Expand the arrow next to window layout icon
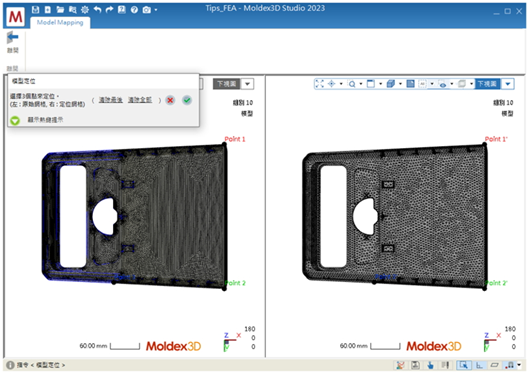The image size is (529, 374). coord(381,84)
